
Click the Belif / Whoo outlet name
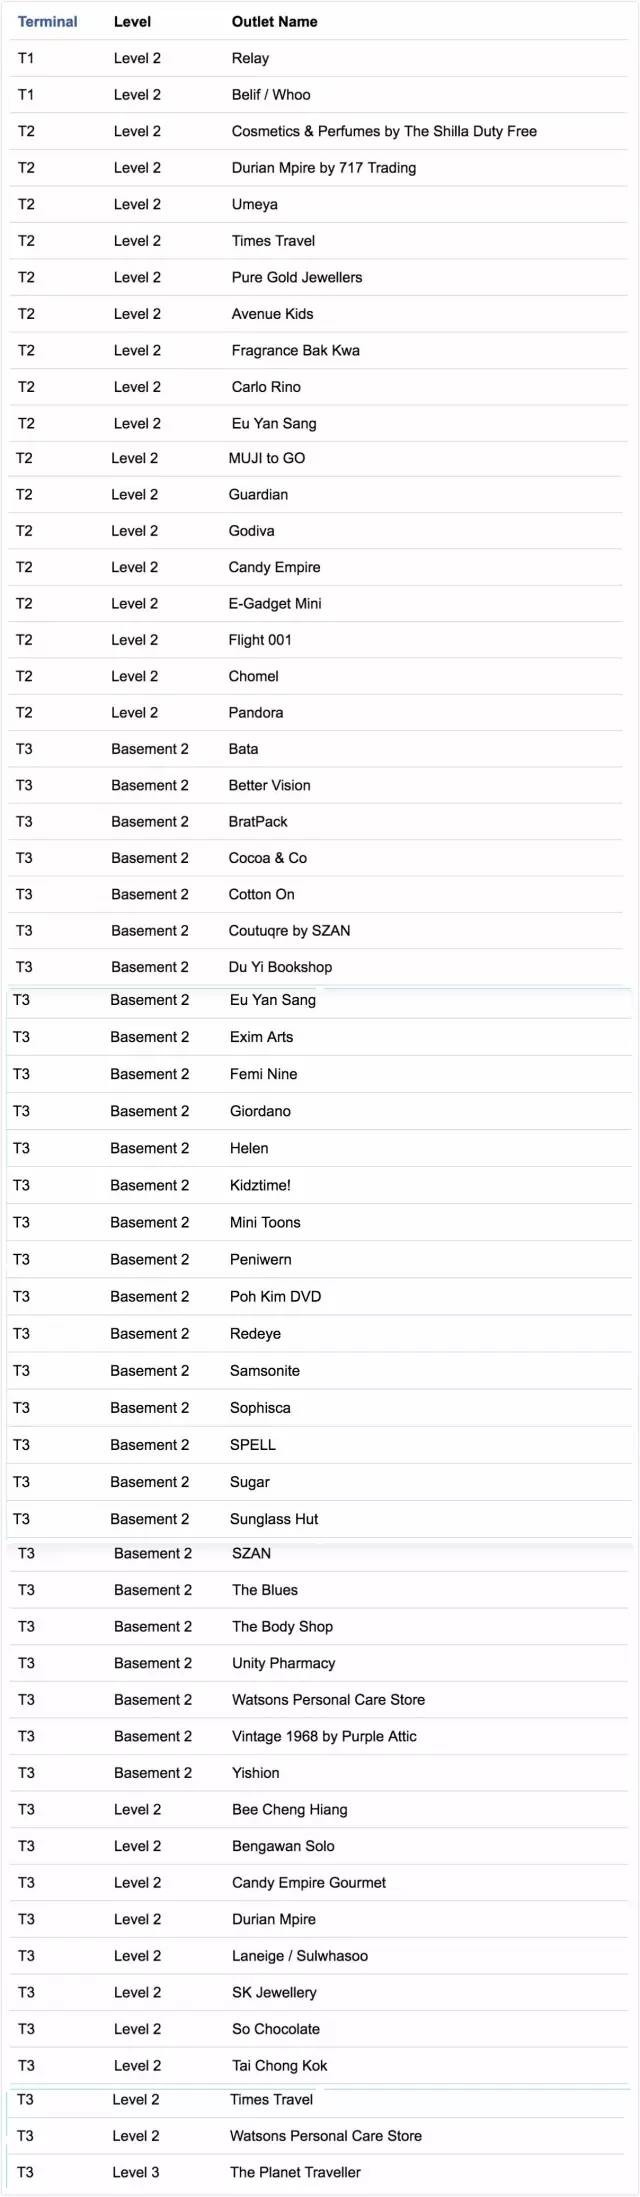(x=271, y=95)
